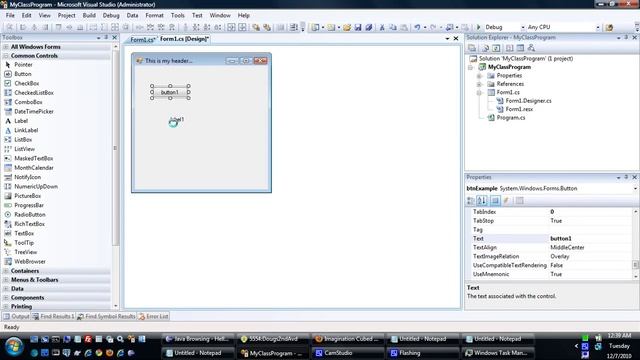Expand the Menus & Toolbars toolbox group
The image size is (640, 360).
tap(6, 280)
